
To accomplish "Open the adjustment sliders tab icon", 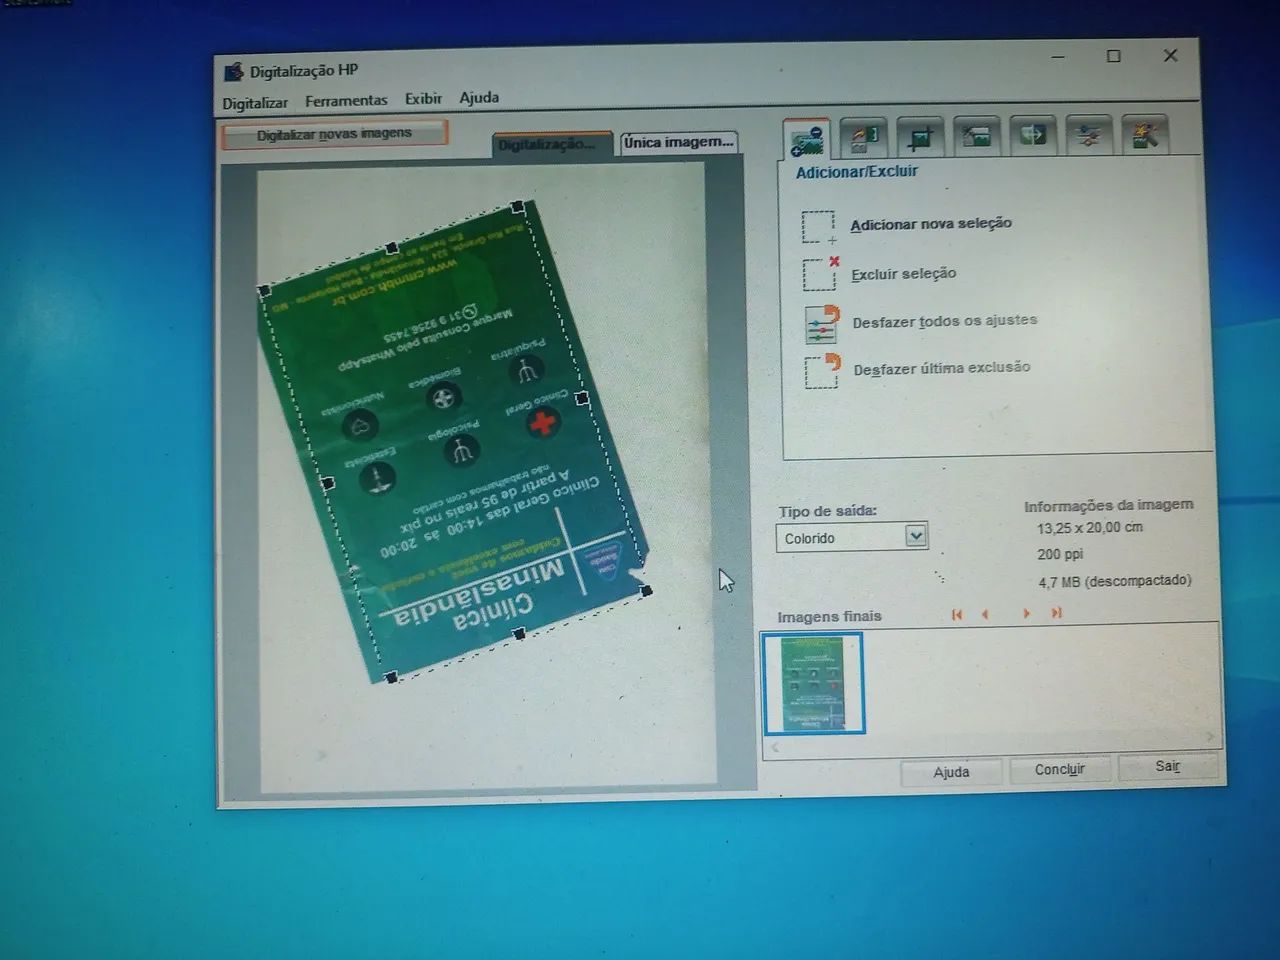I will tap(1089, 134).
